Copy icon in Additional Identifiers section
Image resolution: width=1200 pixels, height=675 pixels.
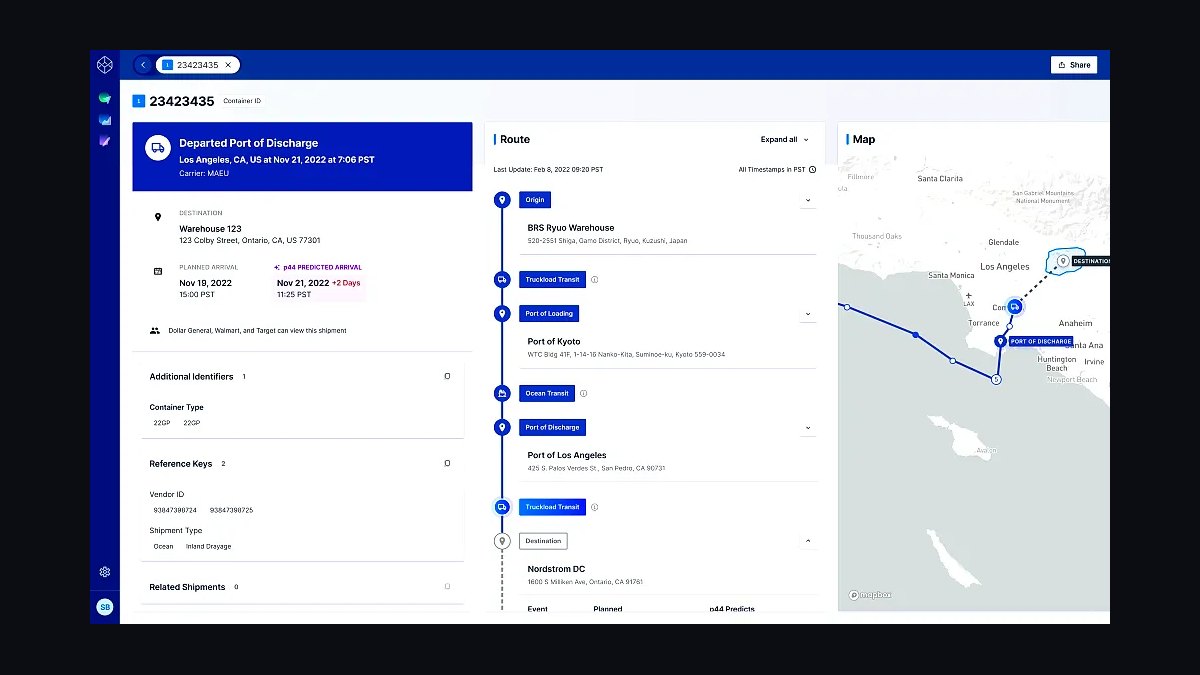[447, 376]
